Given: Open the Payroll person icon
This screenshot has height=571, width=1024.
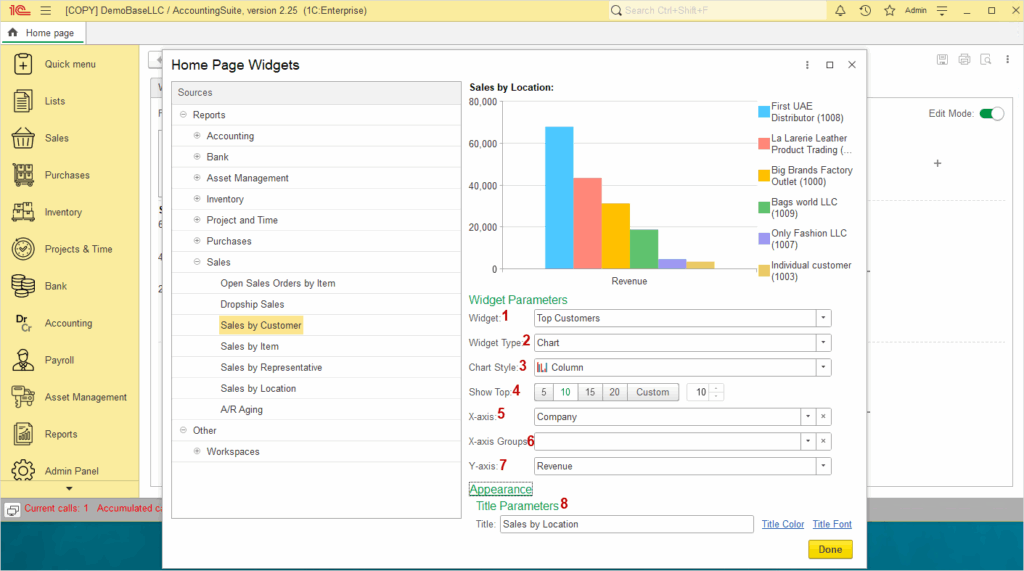Looking at the screenshot, I should 23,360.
